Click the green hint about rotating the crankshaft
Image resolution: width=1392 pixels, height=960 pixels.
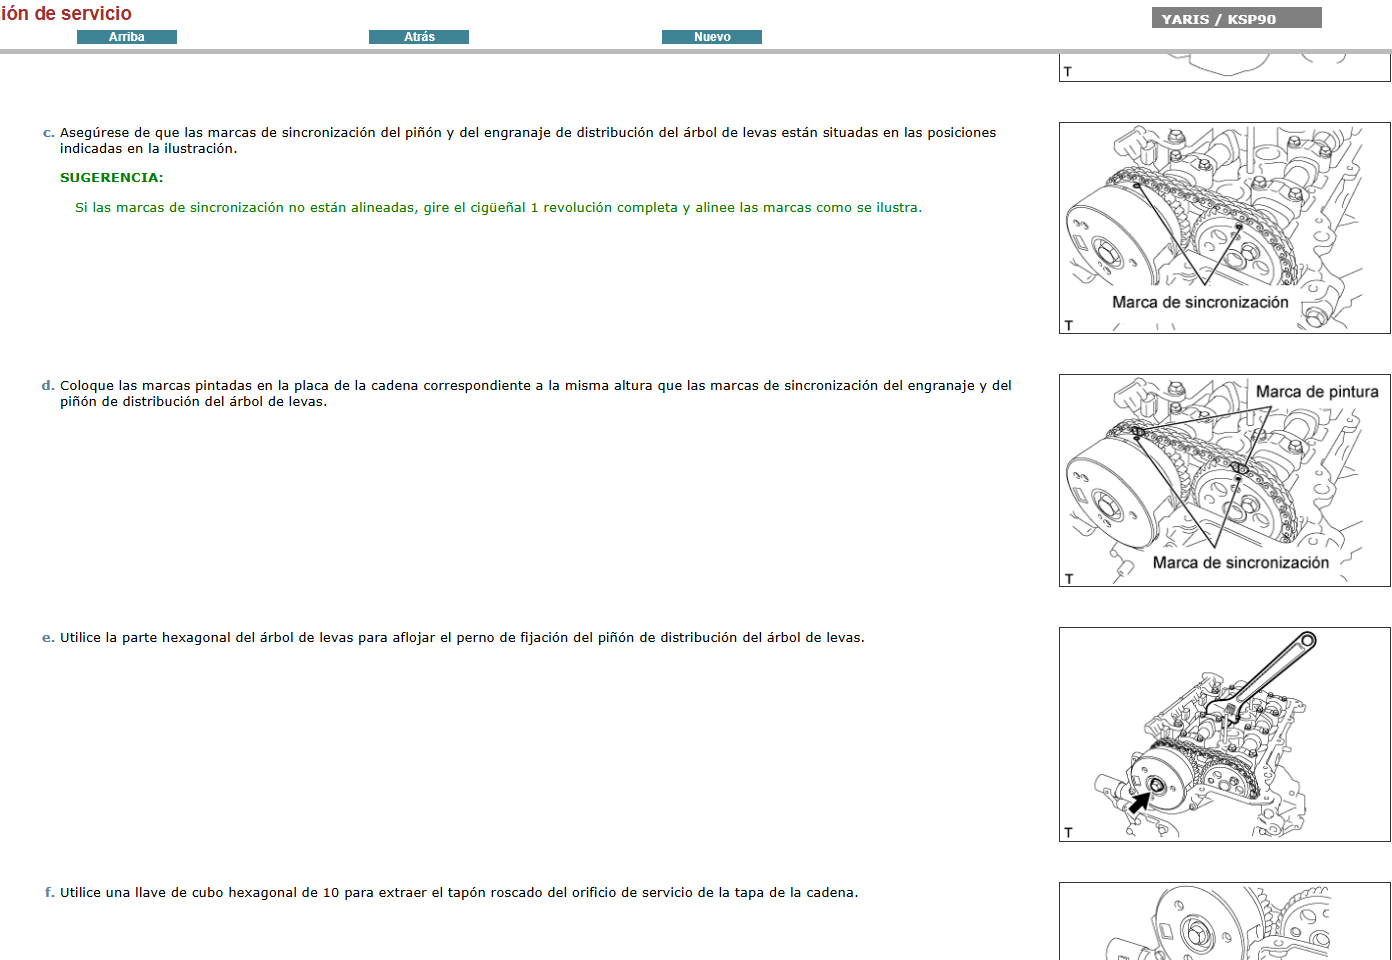point(498,208)
